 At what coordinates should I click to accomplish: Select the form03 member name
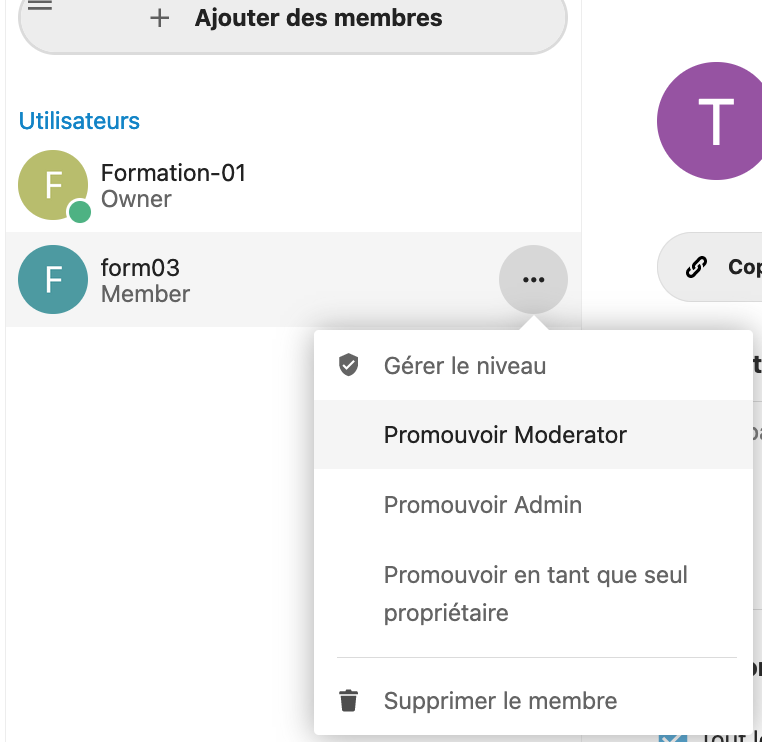(140, 268)
